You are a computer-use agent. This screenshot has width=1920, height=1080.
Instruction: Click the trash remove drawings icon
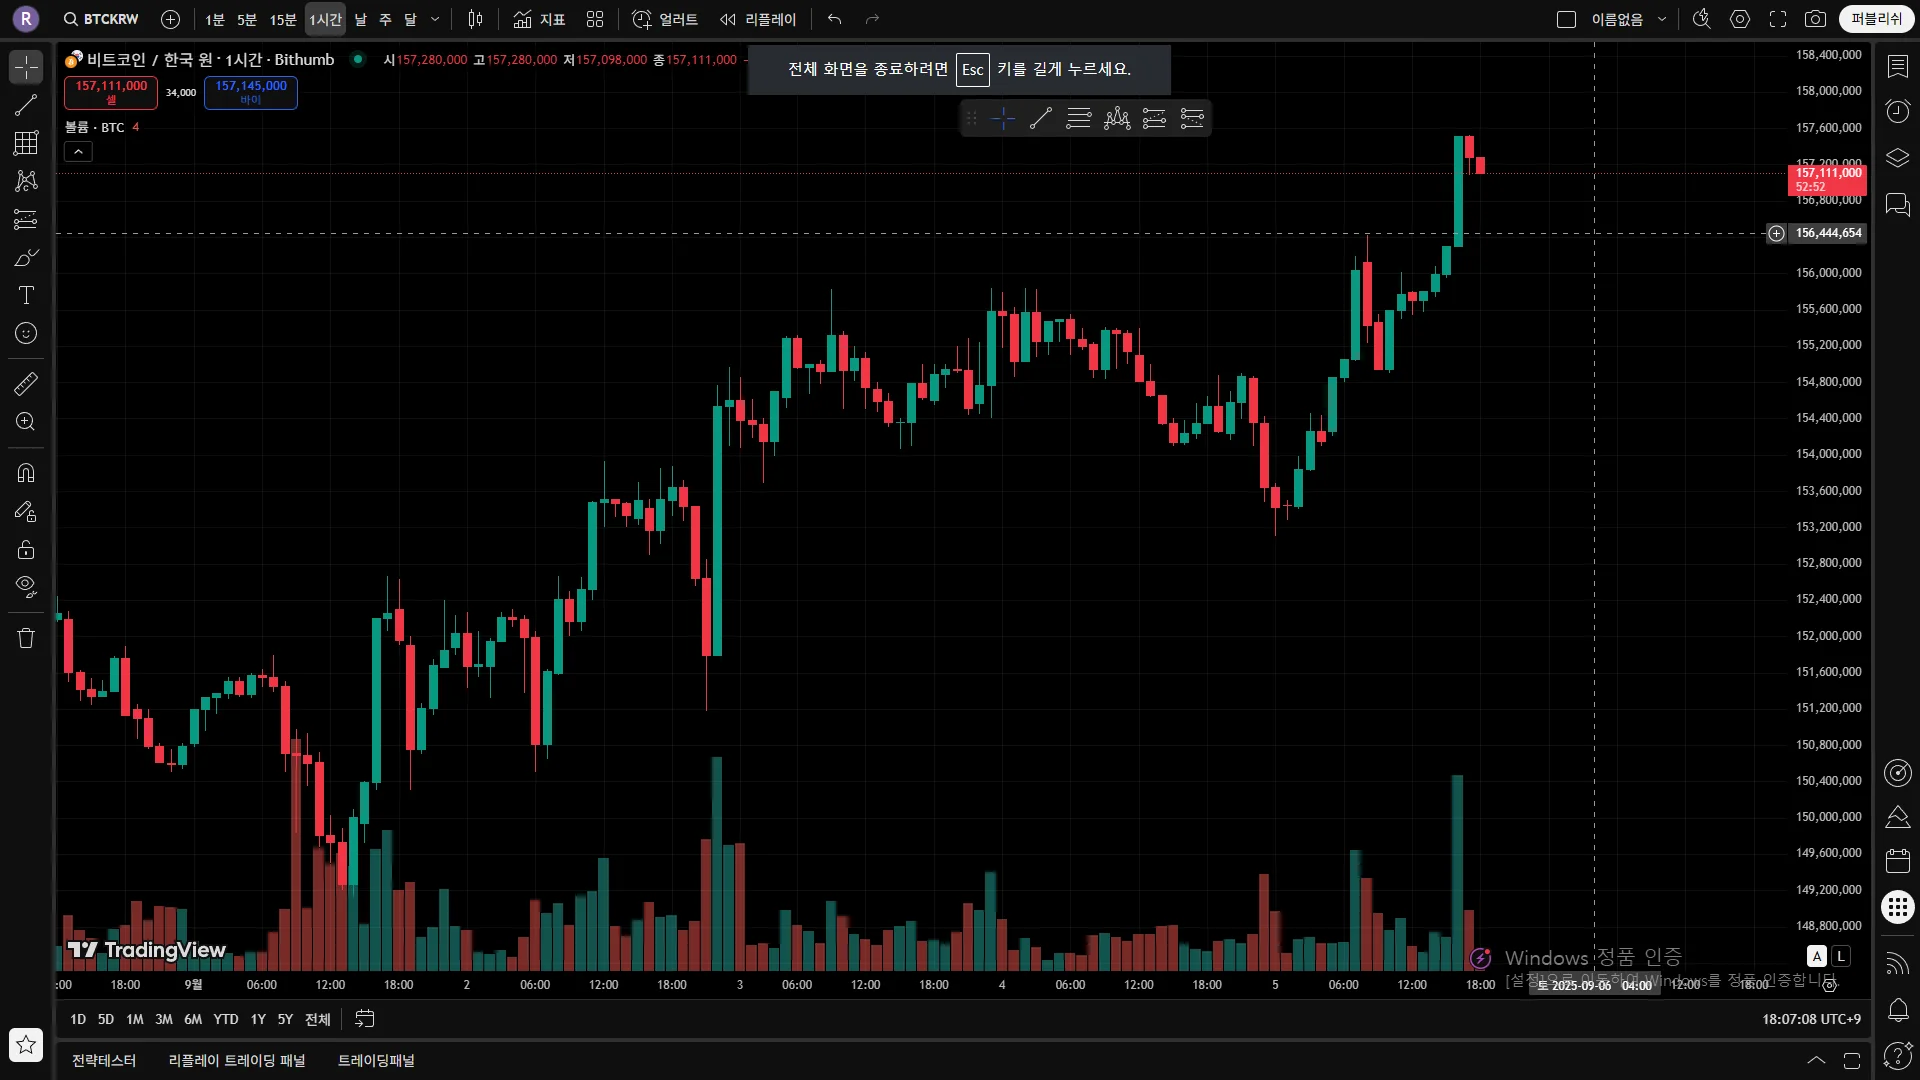pos(26,638)
